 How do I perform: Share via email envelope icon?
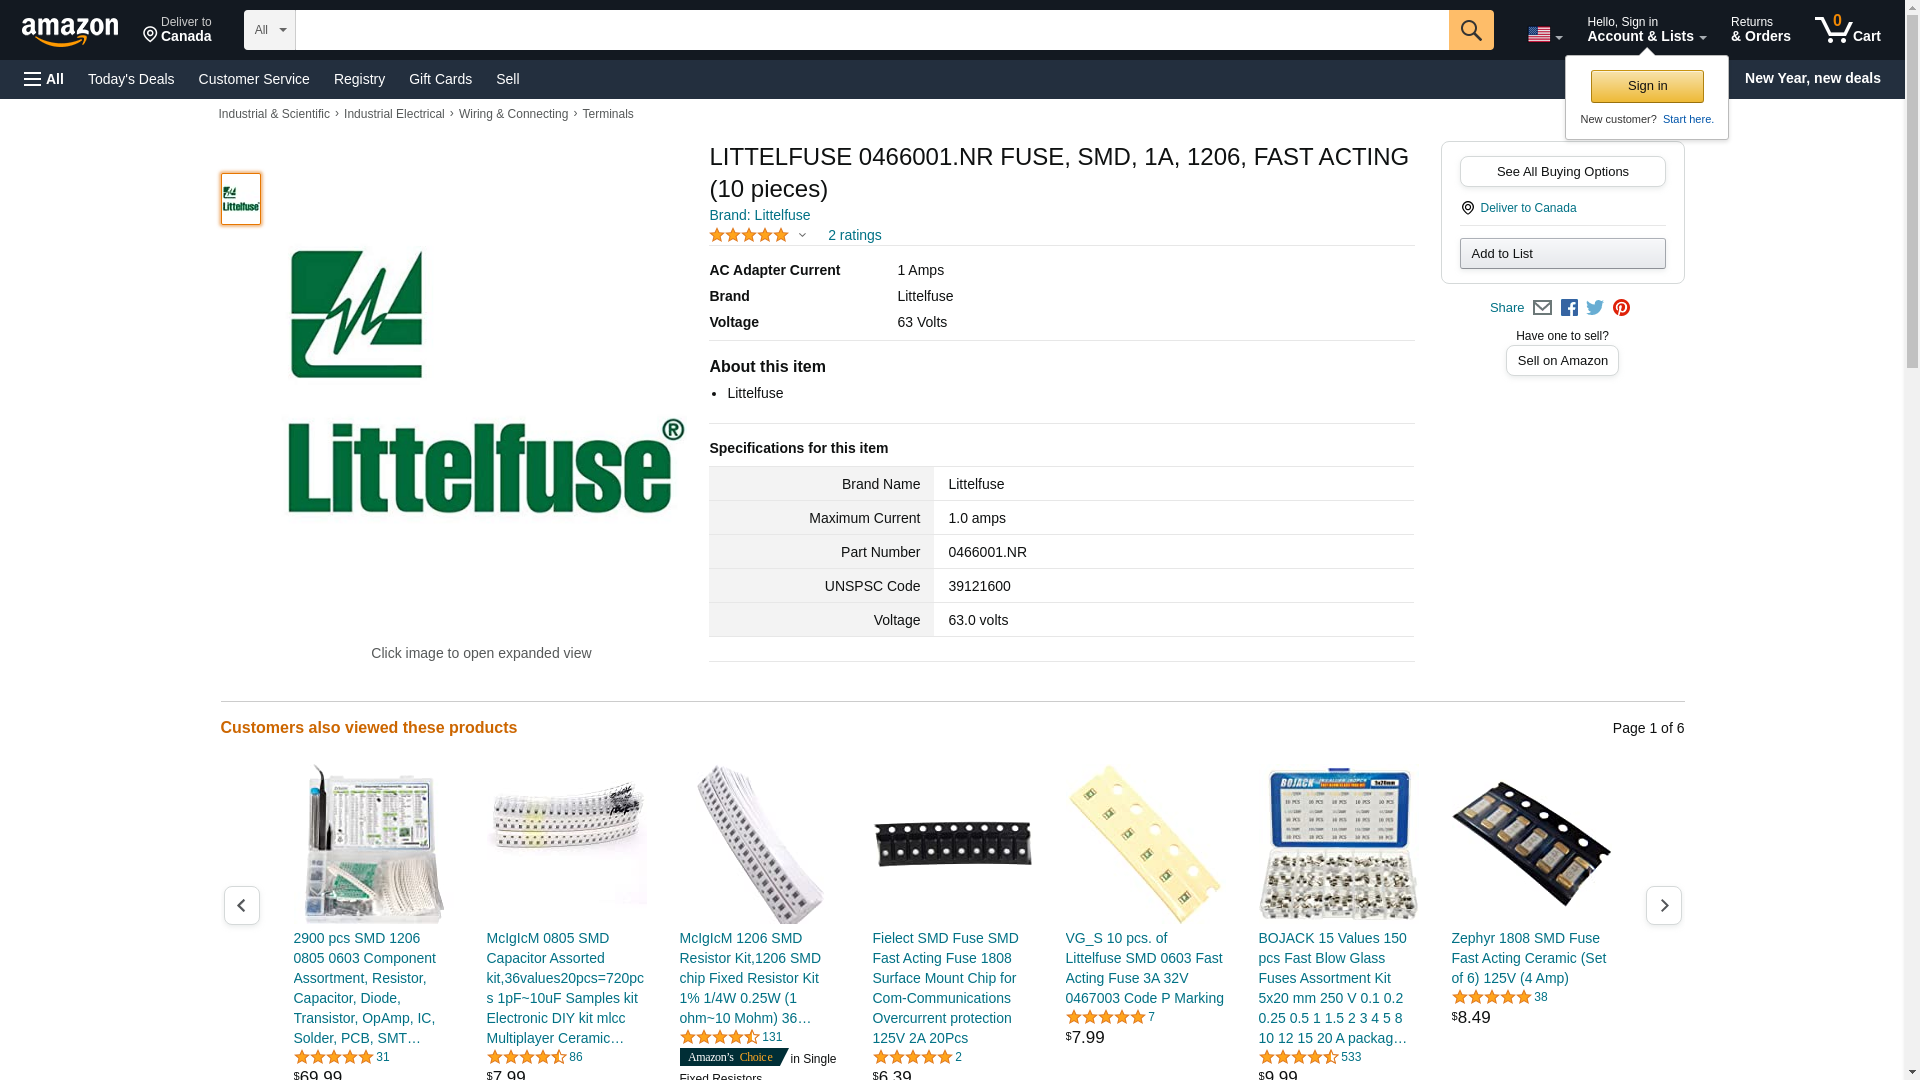pos(1542,308)
